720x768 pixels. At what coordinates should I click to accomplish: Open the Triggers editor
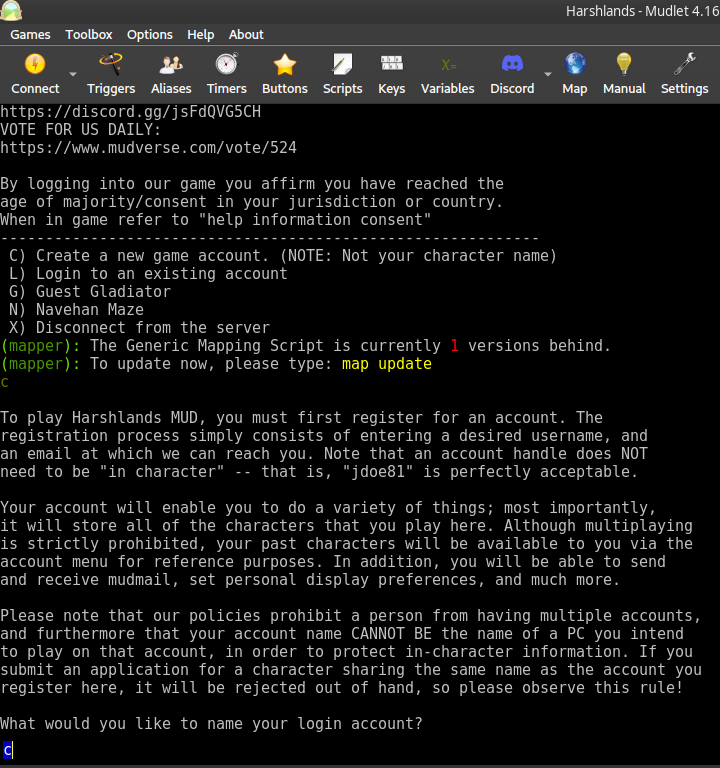[x=111, y=66]
